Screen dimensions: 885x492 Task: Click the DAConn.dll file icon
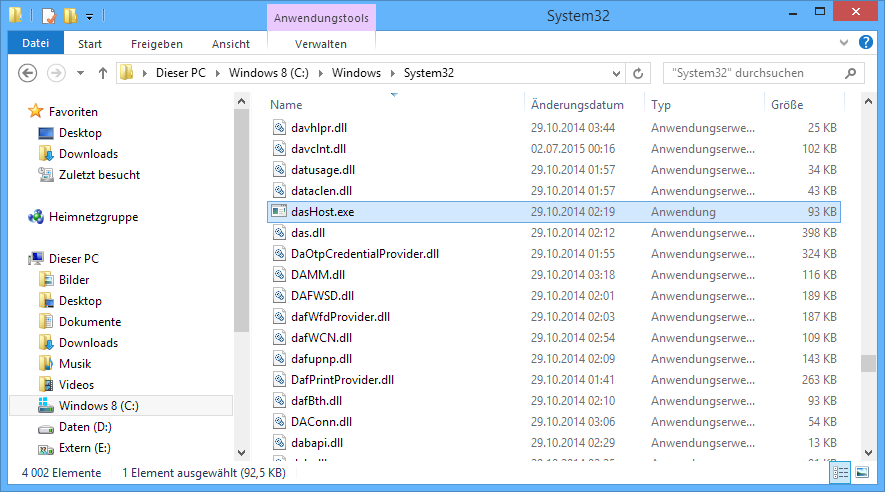(x=279, y=421)
